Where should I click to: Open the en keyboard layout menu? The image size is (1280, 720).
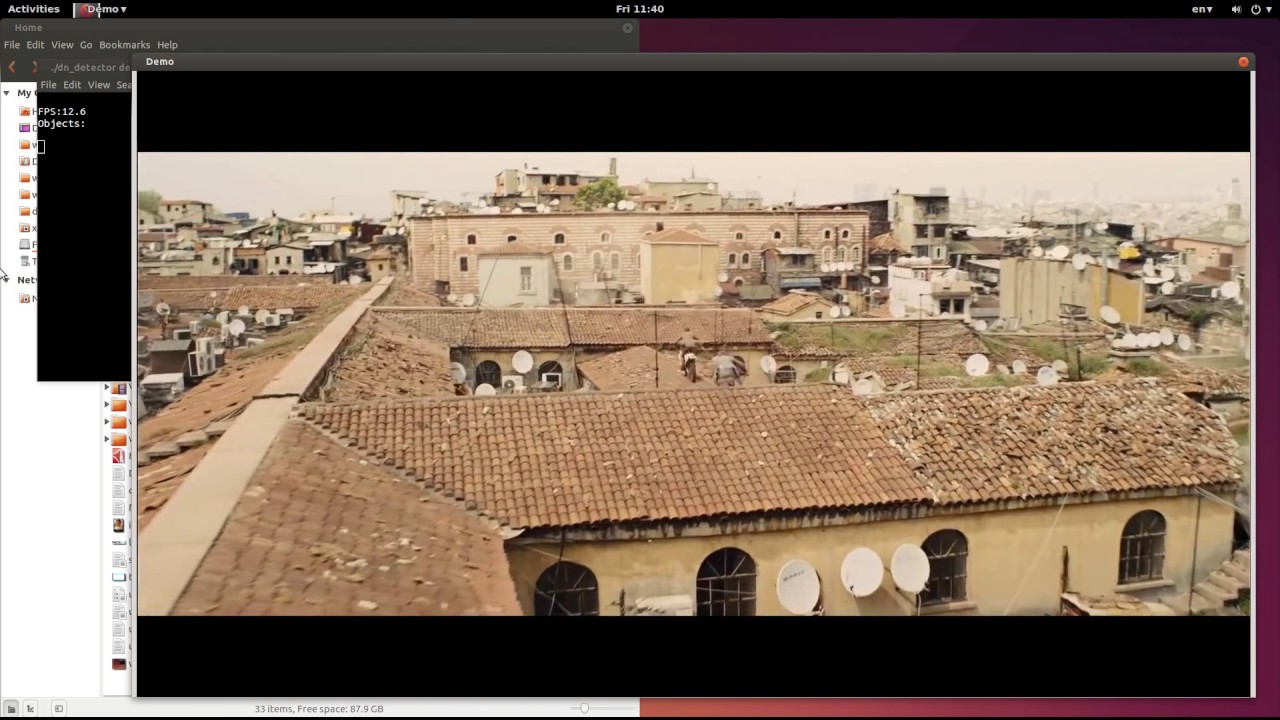coord(1202,9)
